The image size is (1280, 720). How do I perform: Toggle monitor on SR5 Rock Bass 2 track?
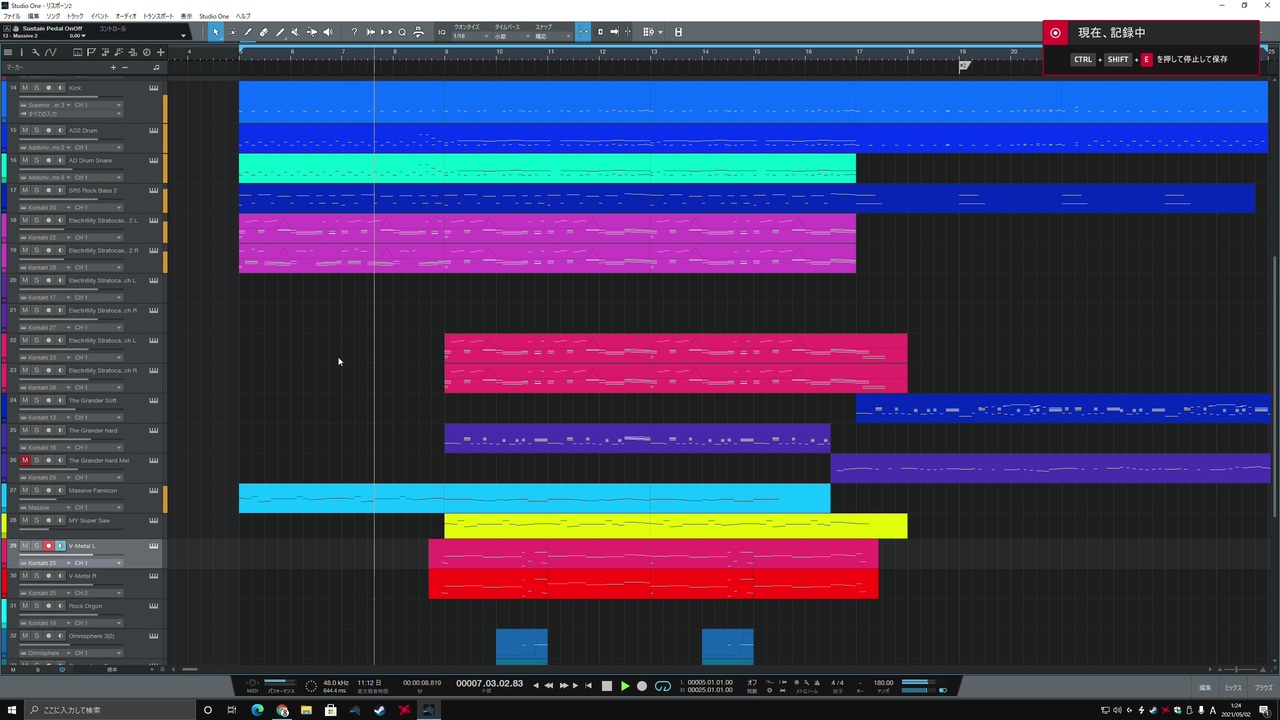coord(60,190)
